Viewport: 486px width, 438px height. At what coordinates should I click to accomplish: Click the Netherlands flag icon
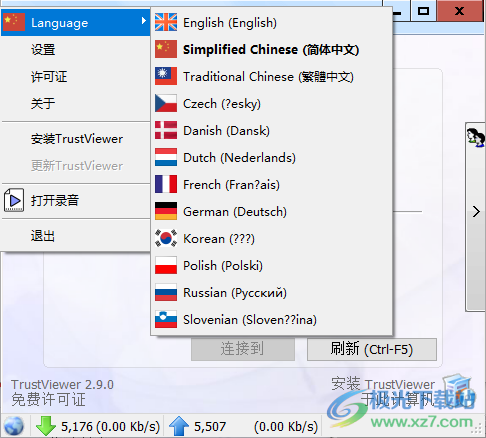point(166,158)
